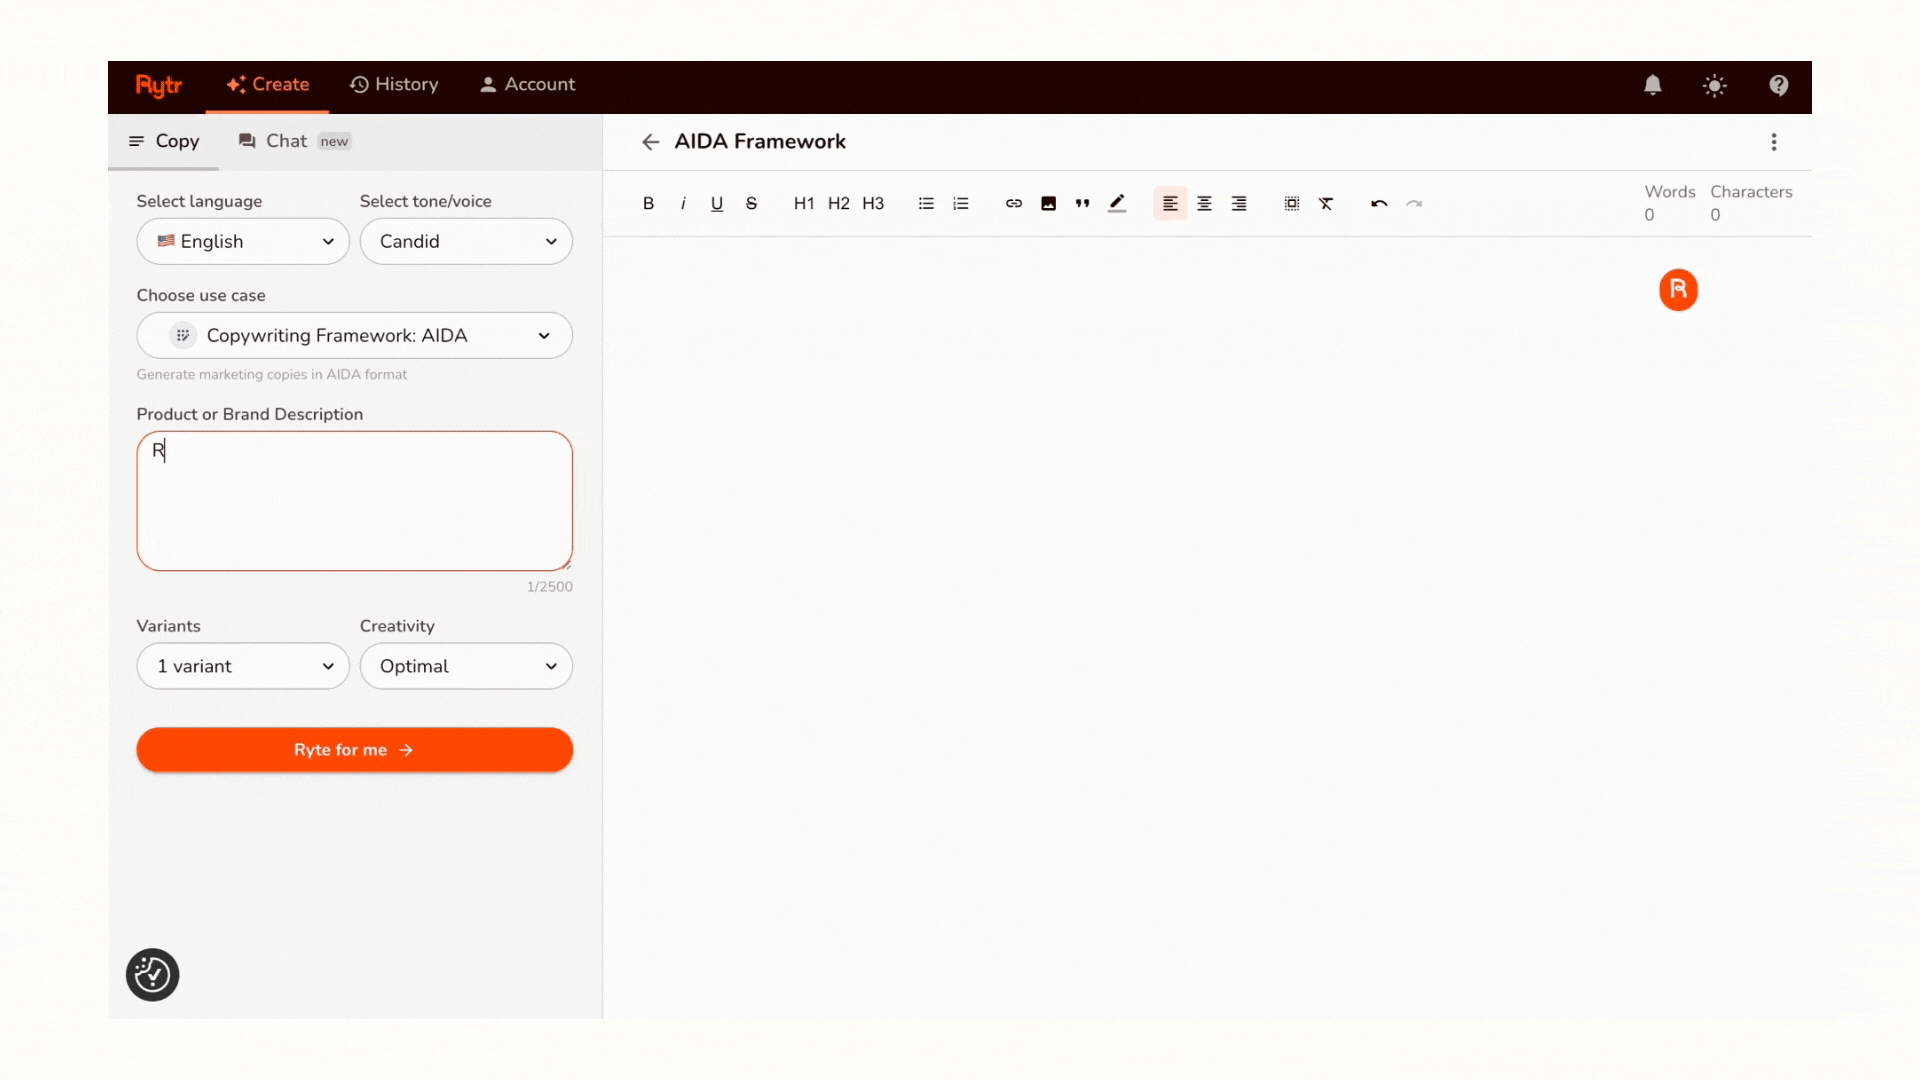Clear formatting from selected text
Image resolution: width=1920 pixels, height=1080 pixels.
[x=1326, y=203]
